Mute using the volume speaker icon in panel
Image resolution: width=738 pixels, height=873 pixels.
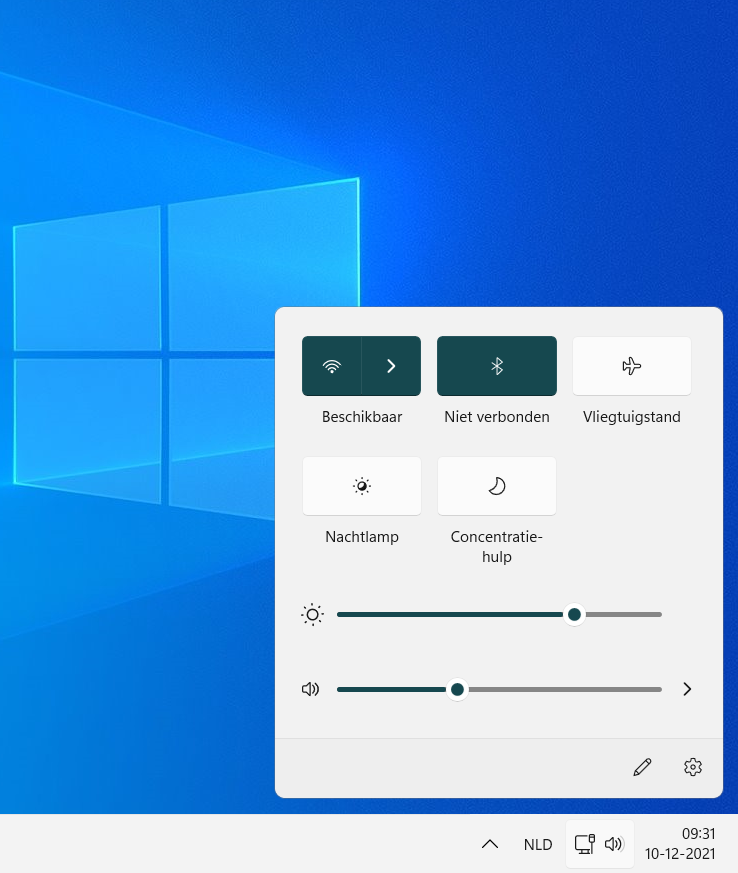311,689
